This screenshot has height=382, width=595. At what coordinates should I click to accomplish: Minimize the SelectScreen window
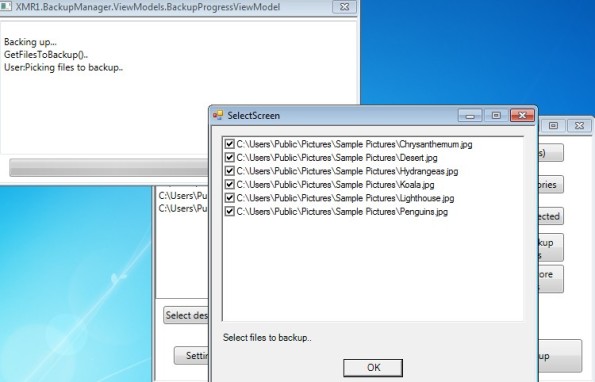470,115
